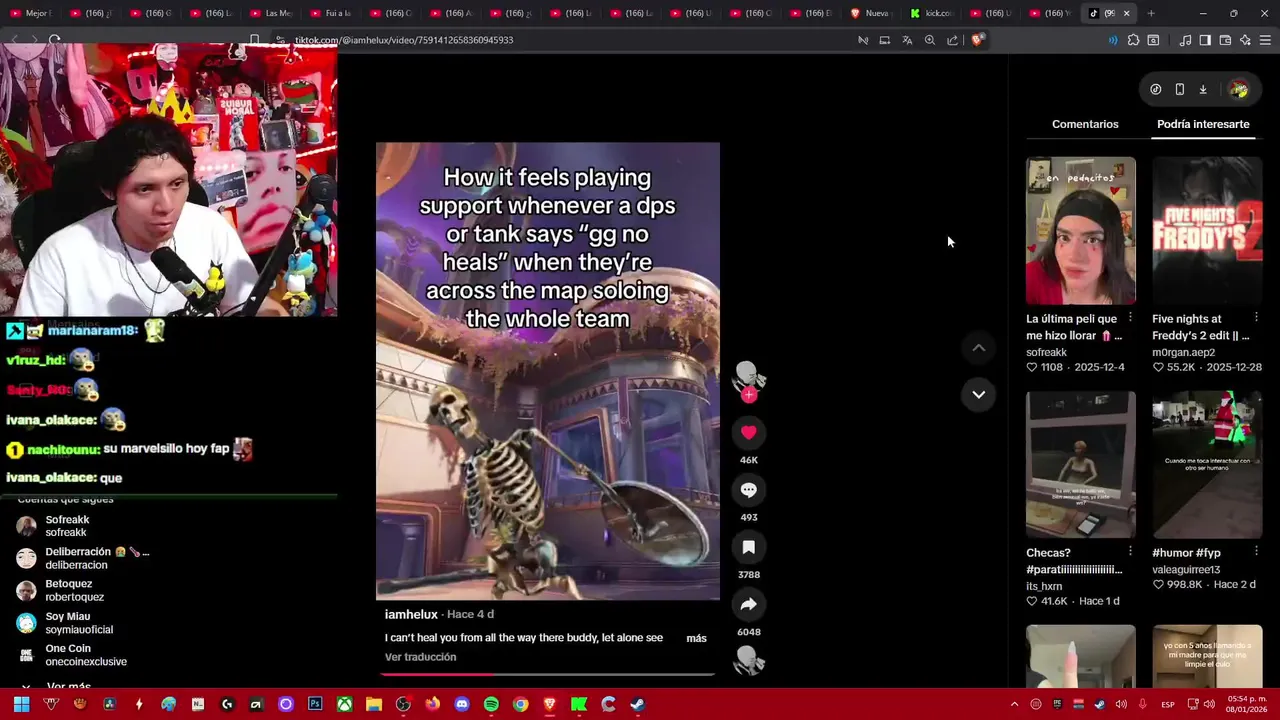This screenshot has width=1280, height=720.
Task: Open the profile avatar in the top right
Action: [x=1239, y=89]
